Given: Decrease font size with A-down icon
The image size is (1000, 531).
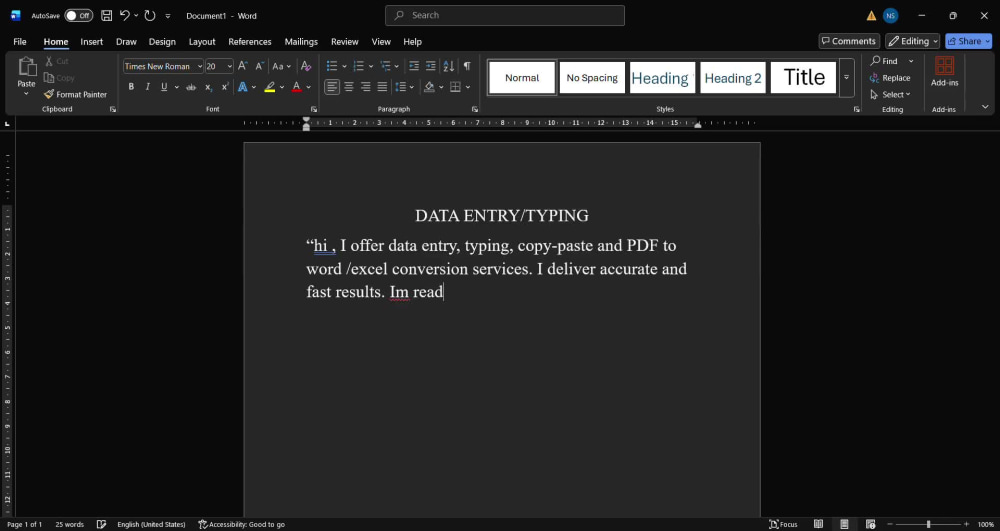Looking at the screenshot, I should tap(260, 66).
